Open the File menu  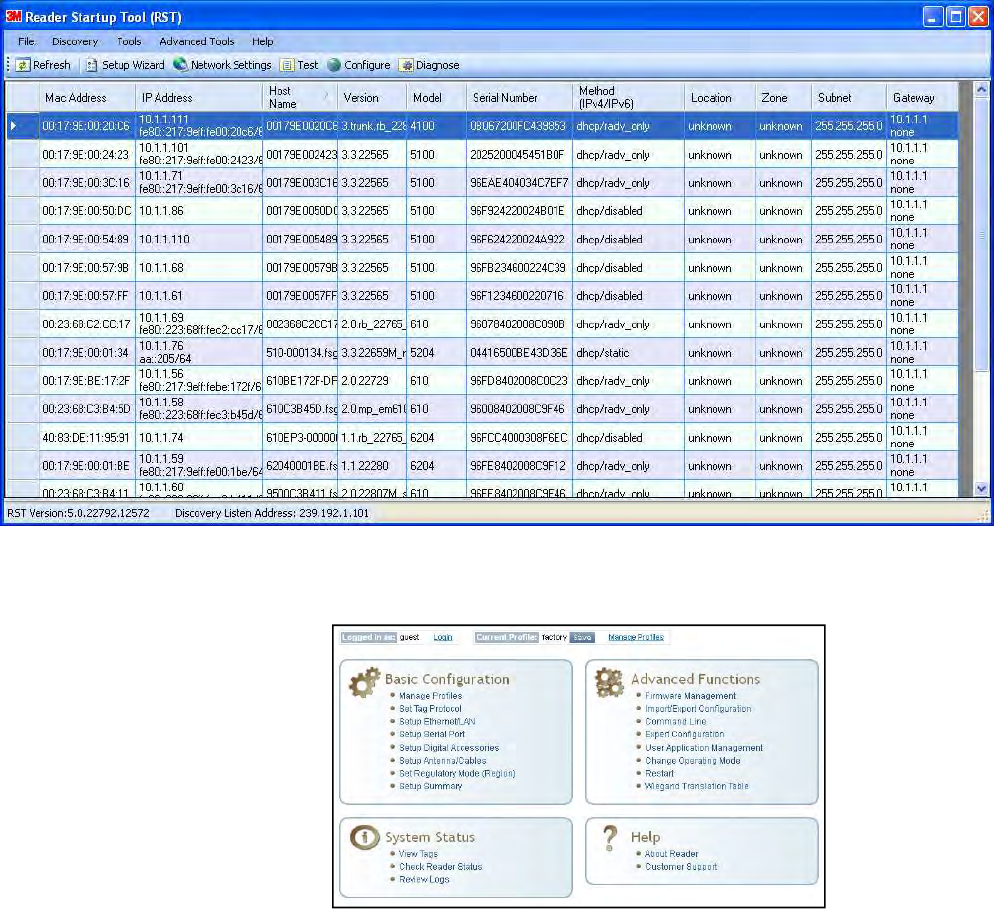pyautogui.click(x=27, y=42)
